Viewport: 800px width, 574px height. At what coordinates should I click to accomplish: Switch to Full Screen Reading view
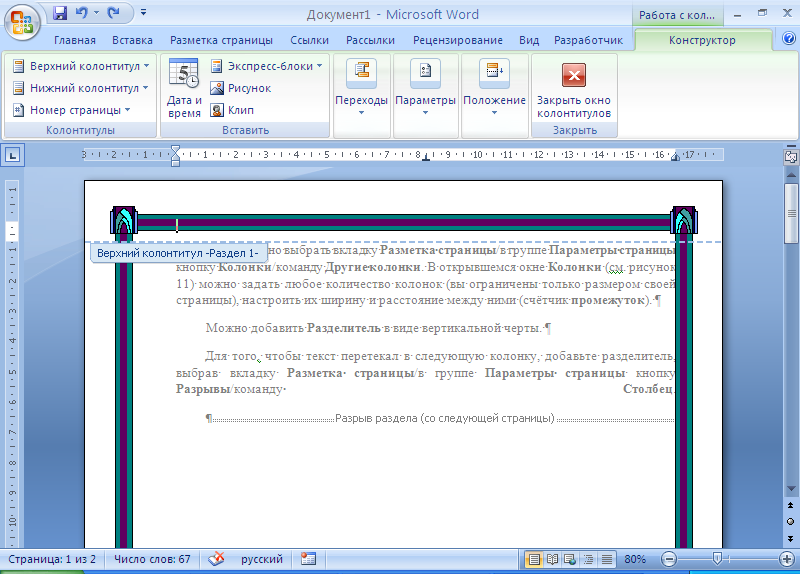[x=552, y=560]
